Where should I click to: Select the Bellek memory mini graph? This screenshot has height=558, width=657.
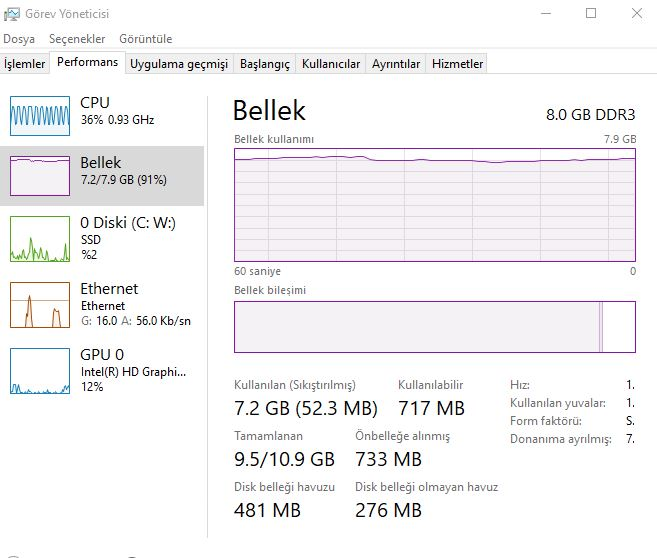[40, 176]
